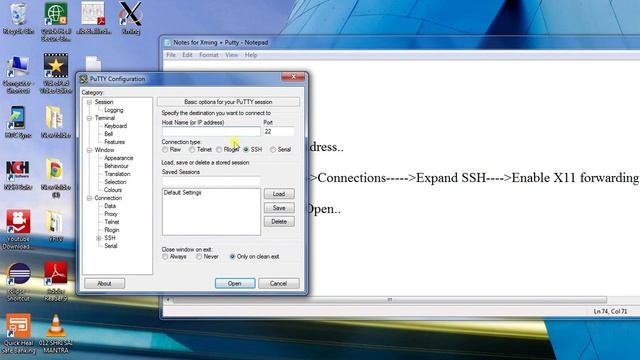The width and height of the screenshot is (640, 360).
Task: Select Data under Connection
Action: (x=110, y=206)
